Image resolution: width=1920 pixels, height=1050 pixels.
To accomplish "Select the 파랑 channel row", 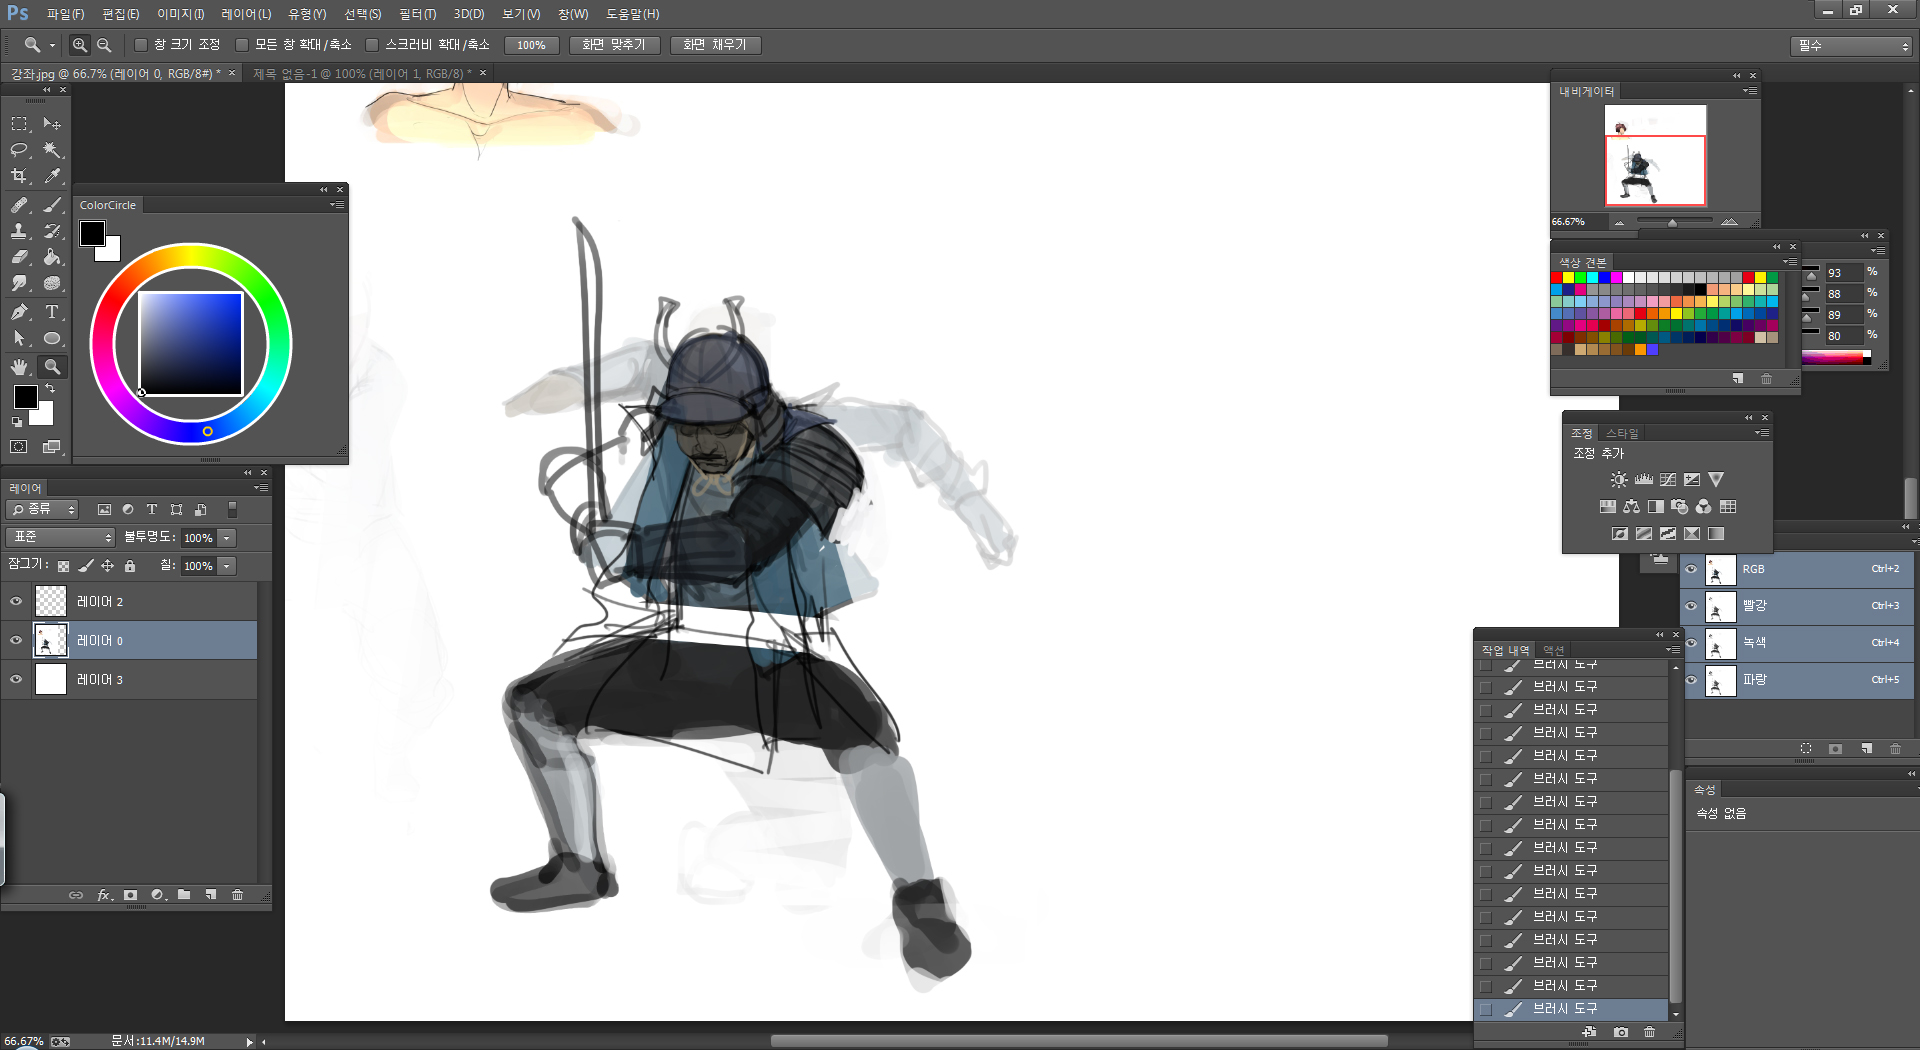I will point(1798,680).
